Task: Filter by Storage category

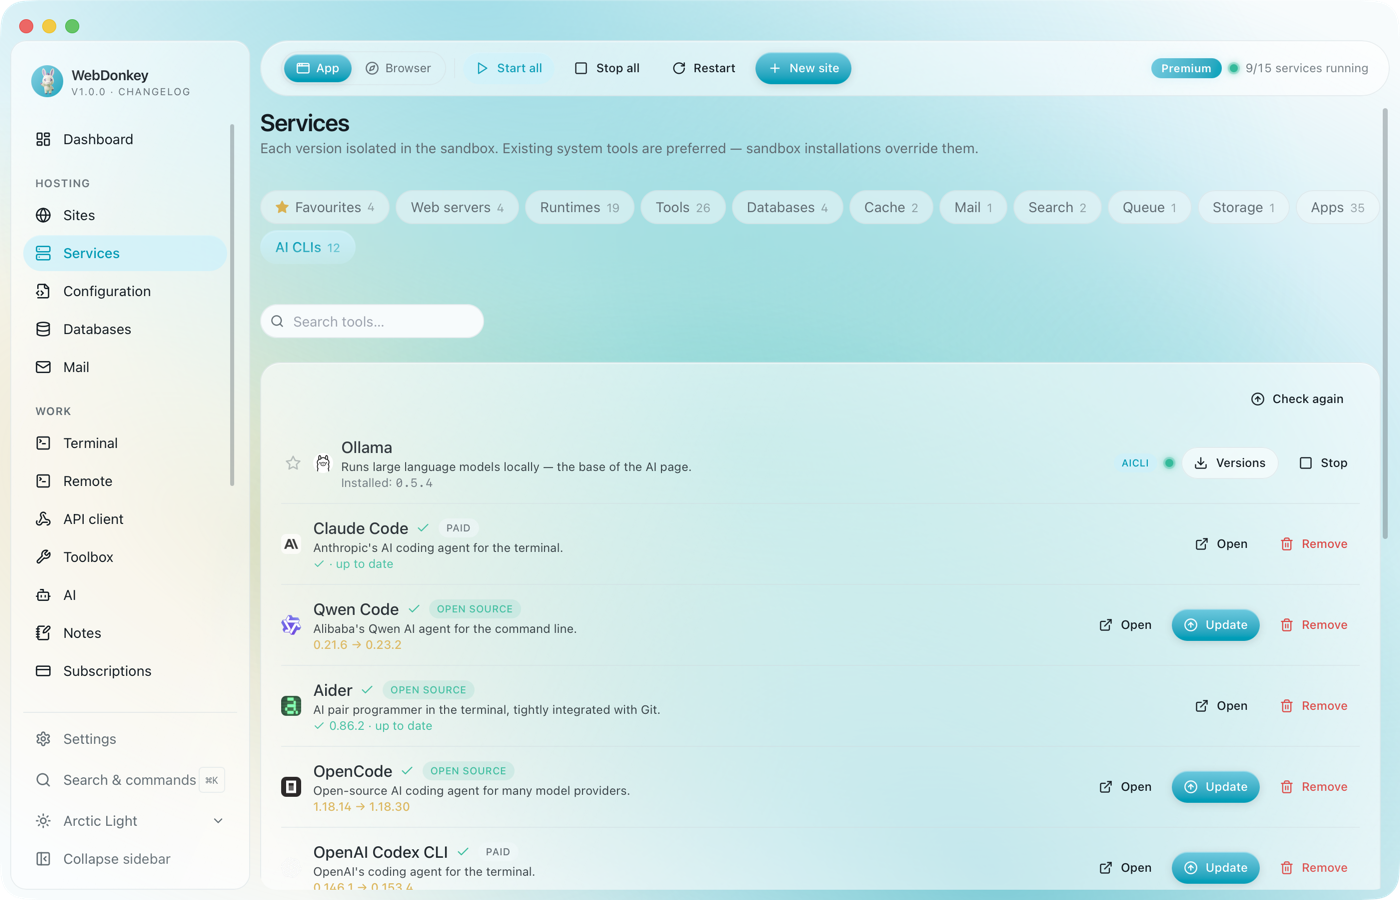Action: [x=1243, y=207]
